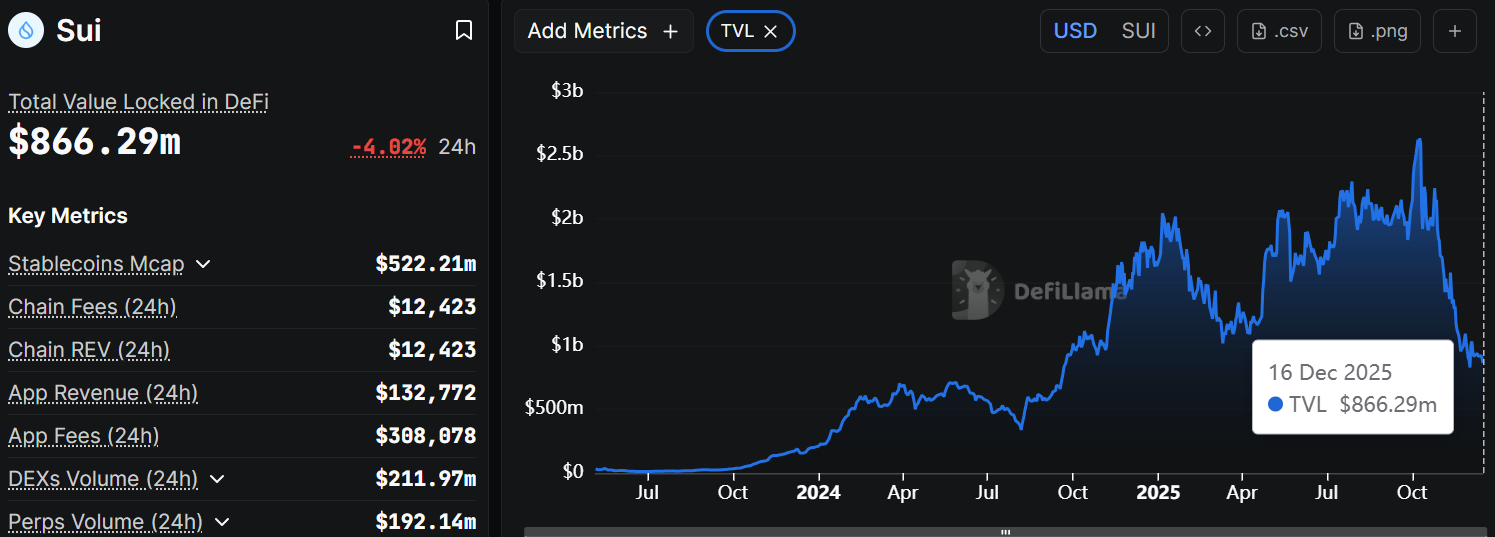Click the App Revenue (24h) label
Image resolution: width=1495 pixels, height=537 pixels.
coord(103,393)
